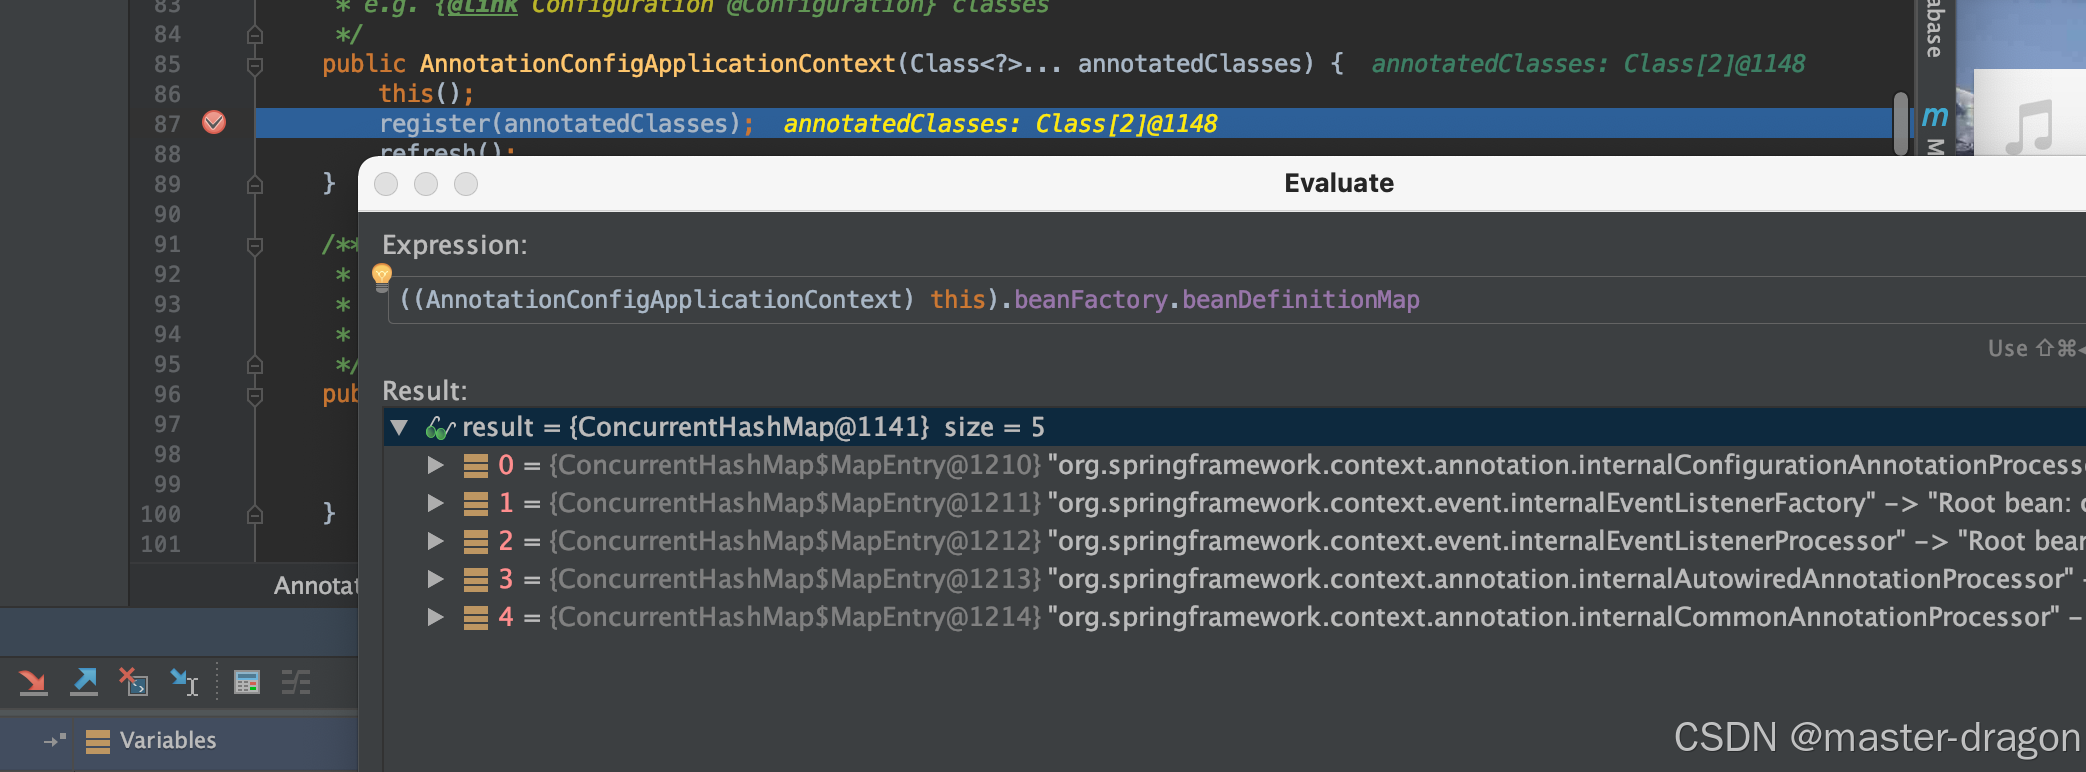Click the entry 1 field list icon
Image resolution: width=2086 pixels, height=772 pixels.
coord(476,504)
